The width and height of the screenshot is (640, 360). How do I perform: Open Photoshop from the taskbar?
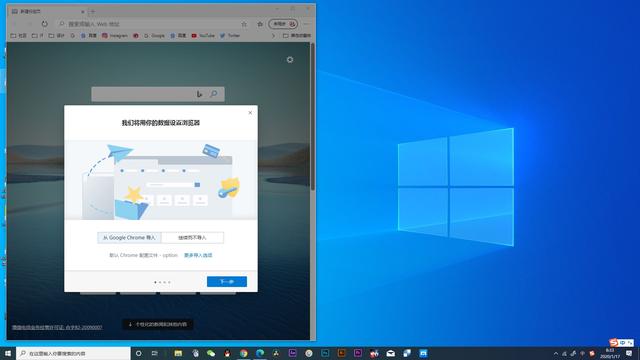pos(325,353)
